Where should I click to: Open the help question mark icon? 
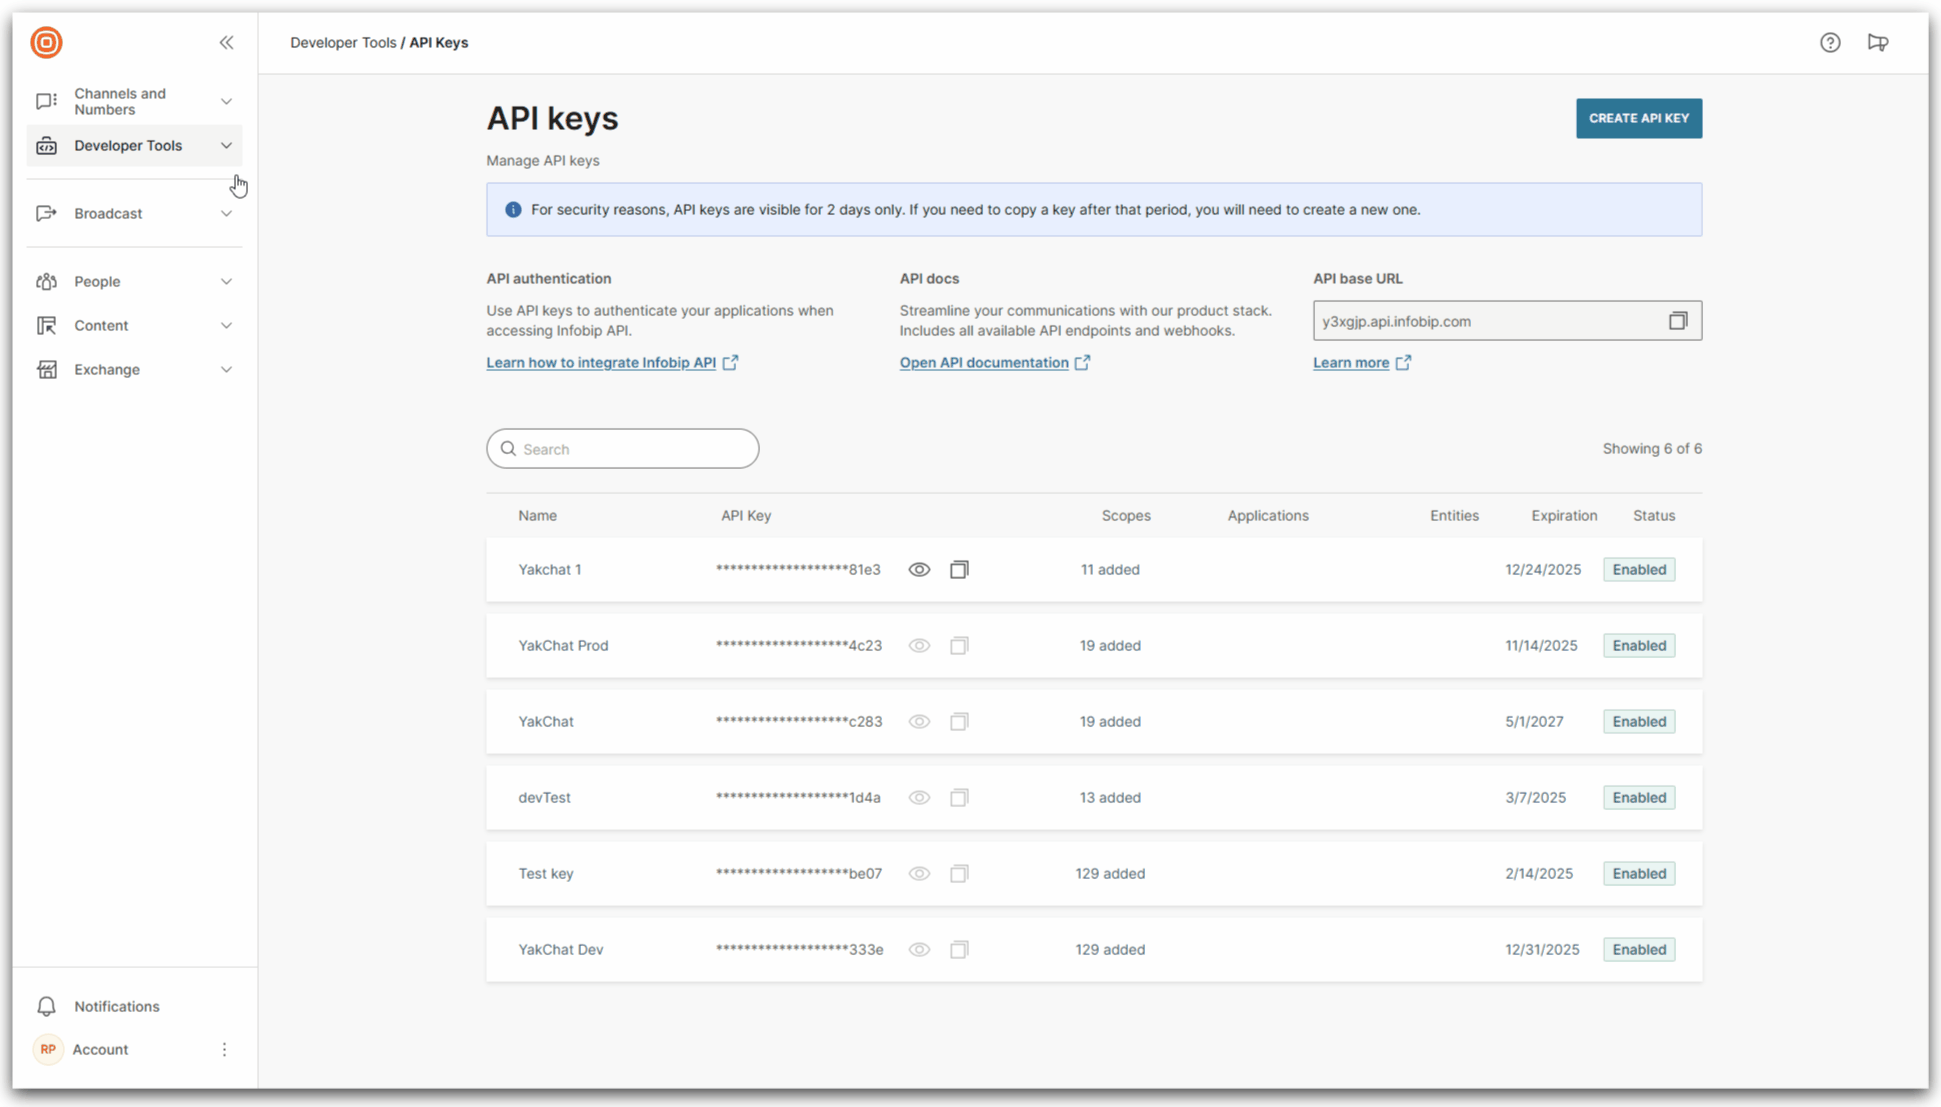pos(1830,42)
